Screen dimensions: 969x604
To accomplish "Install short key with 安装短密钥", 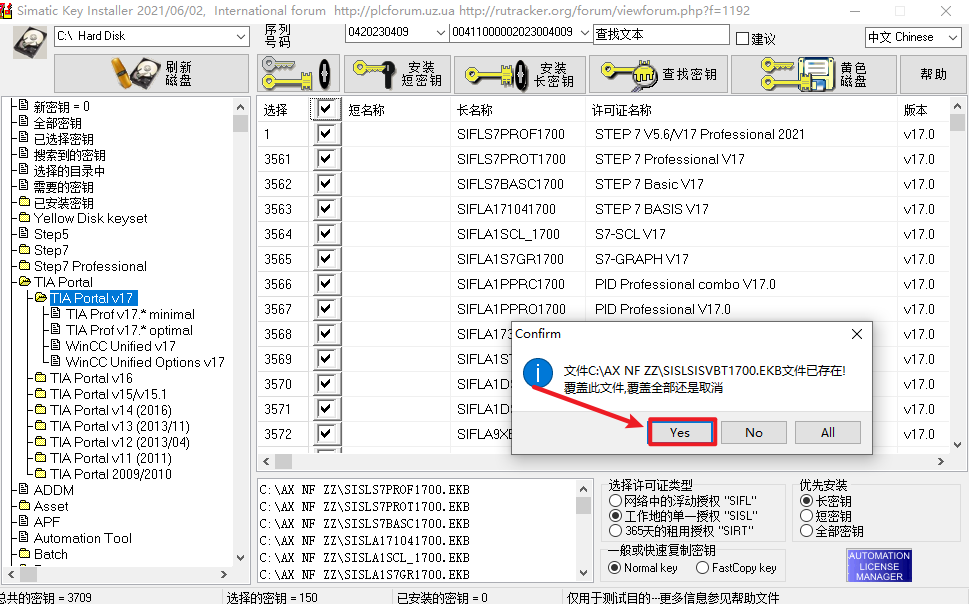I will click(x=397, y=74).
